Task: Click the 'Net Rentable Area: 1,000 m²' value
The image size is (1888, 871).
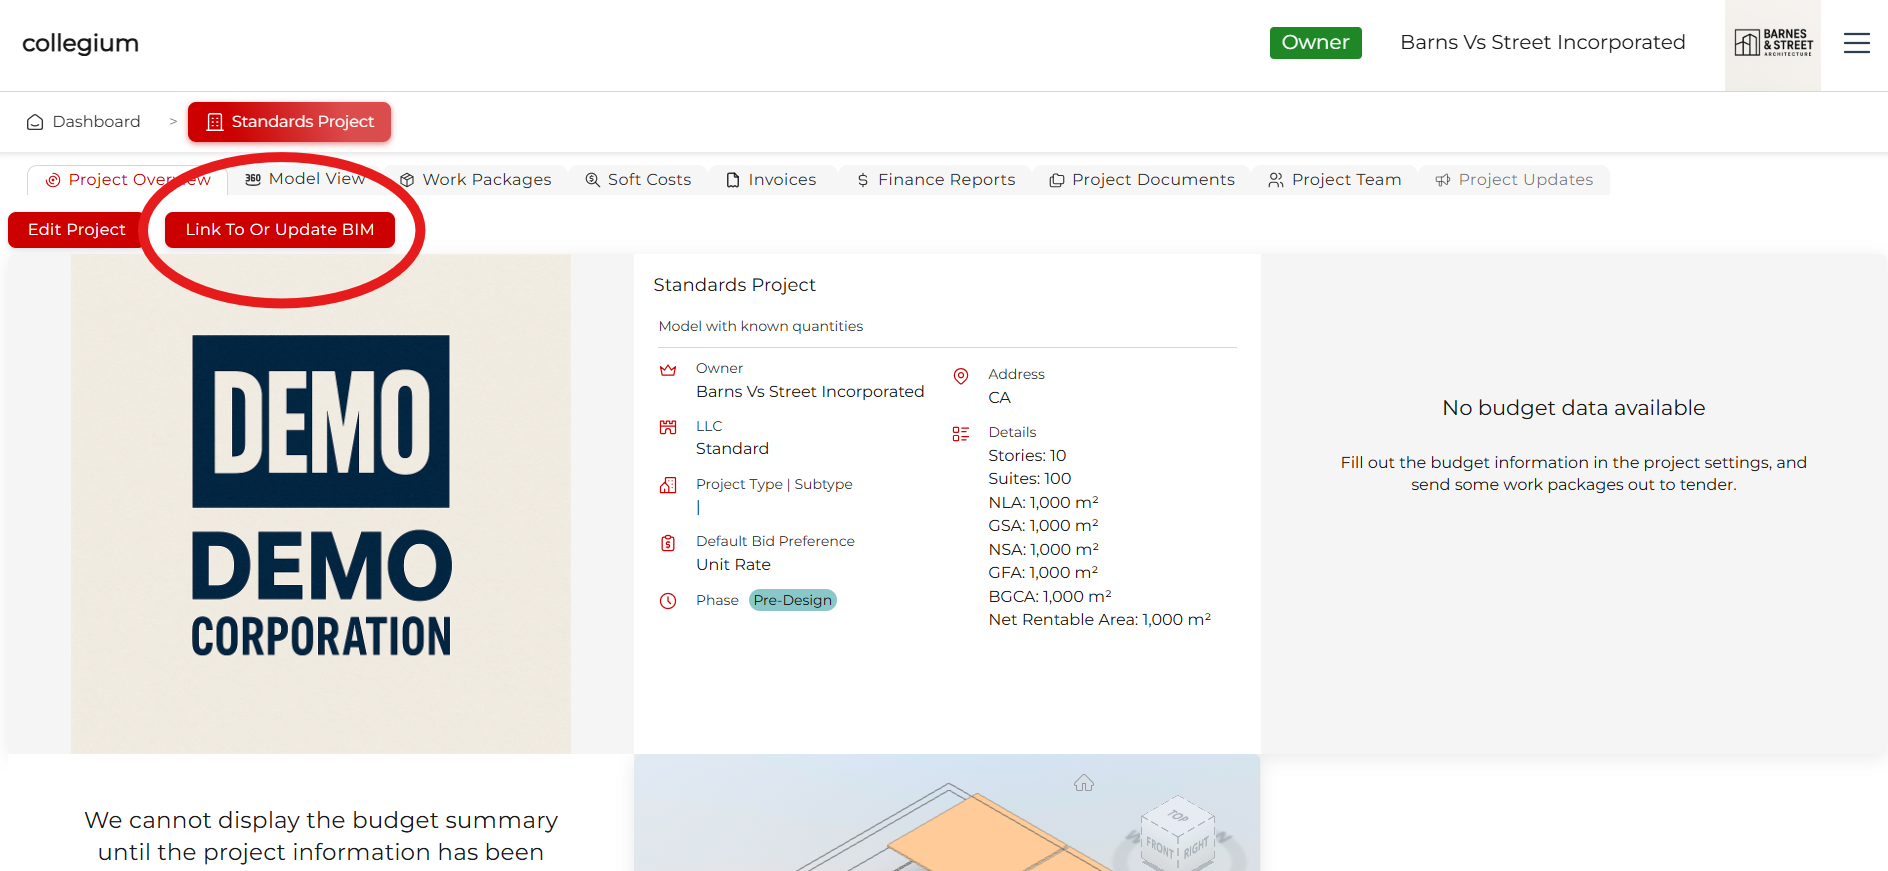Action: pyautogui.click(x=1100, y=620)
